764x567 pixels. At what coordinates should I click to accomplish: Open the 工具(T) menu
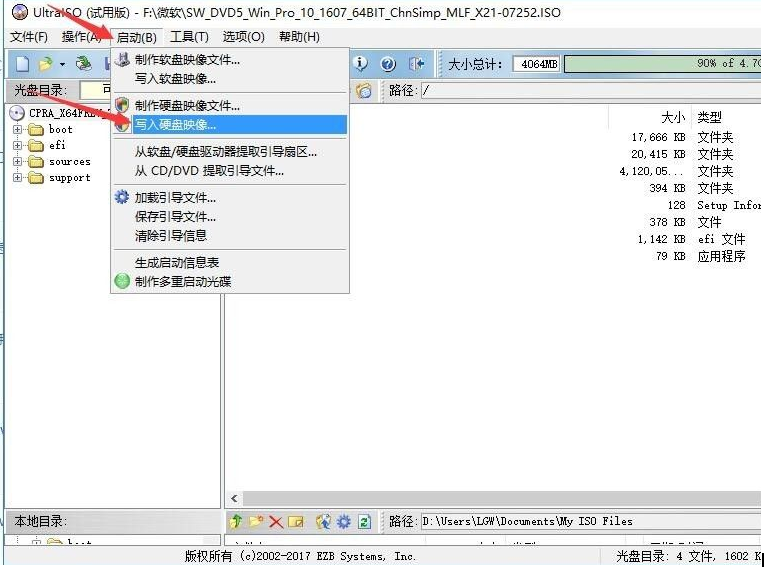(189, 37)
